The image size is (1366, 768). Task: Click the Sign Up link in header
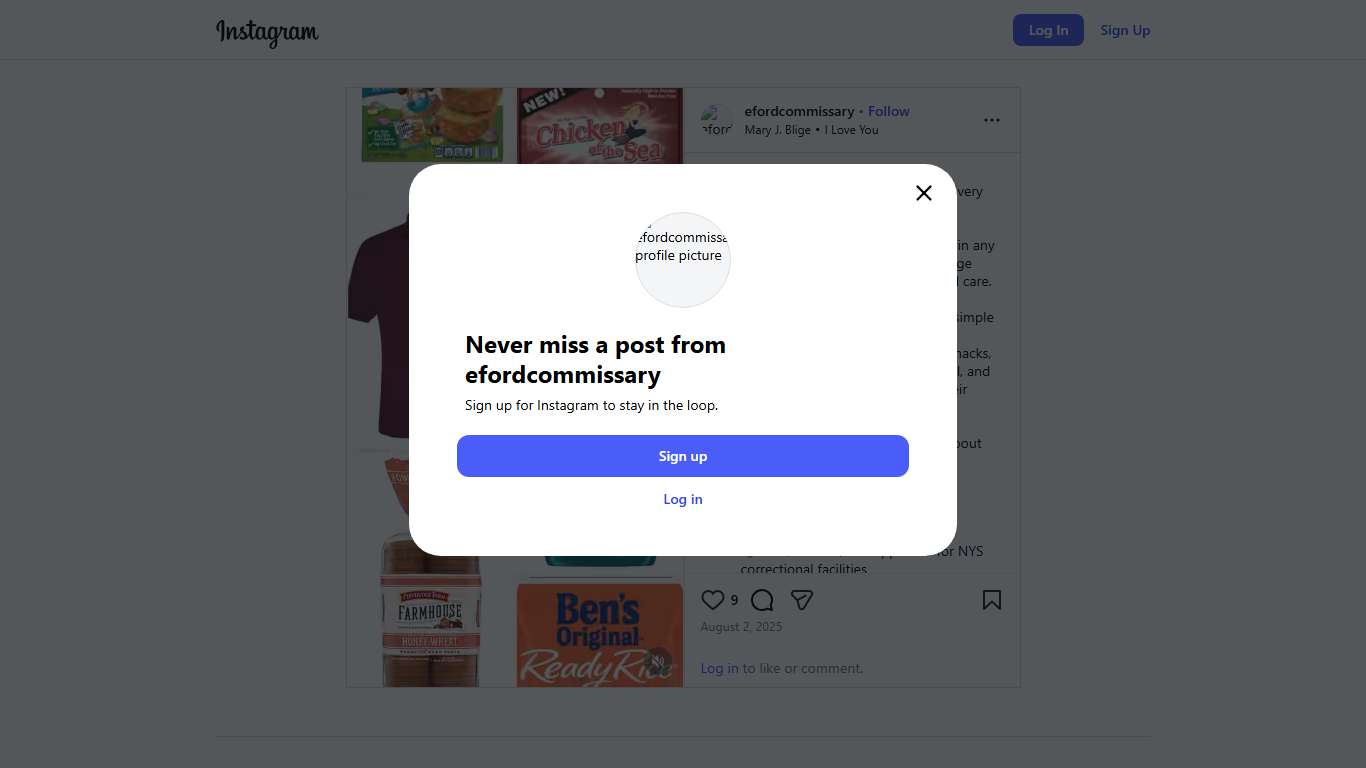click(x=1125, y=30)
